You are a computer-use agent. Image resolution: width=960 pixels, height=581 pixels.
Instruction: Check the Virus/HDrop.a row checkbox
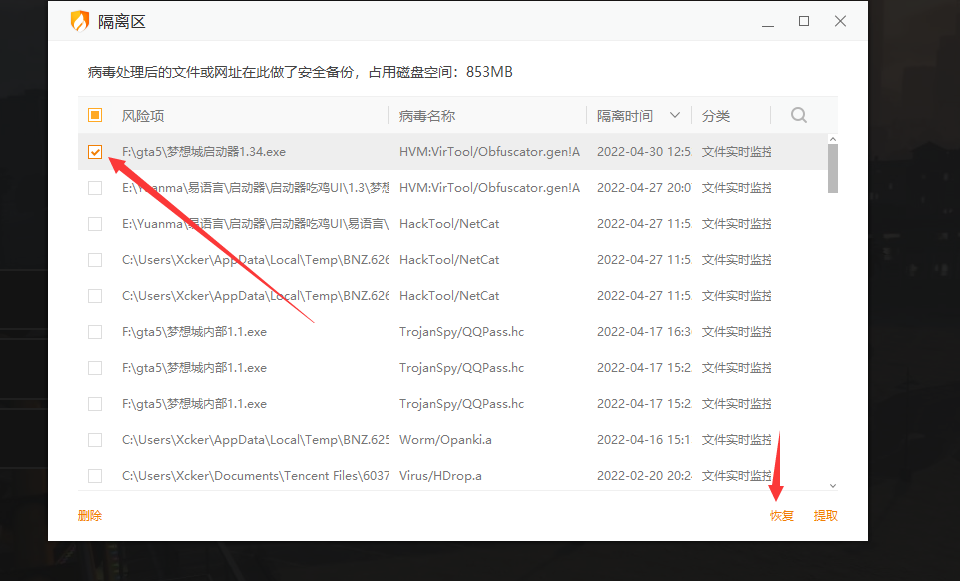(x=95, y=476)
